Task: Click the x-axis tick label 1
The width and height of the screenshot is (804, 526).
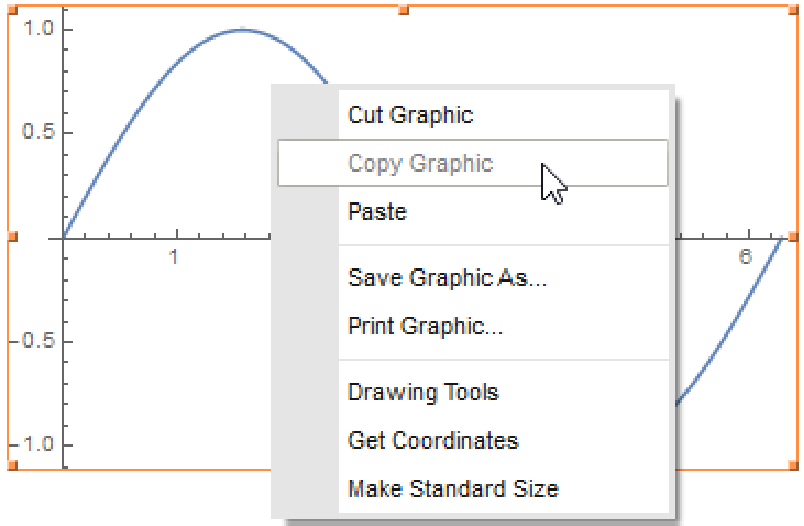Action: [174, 257]
